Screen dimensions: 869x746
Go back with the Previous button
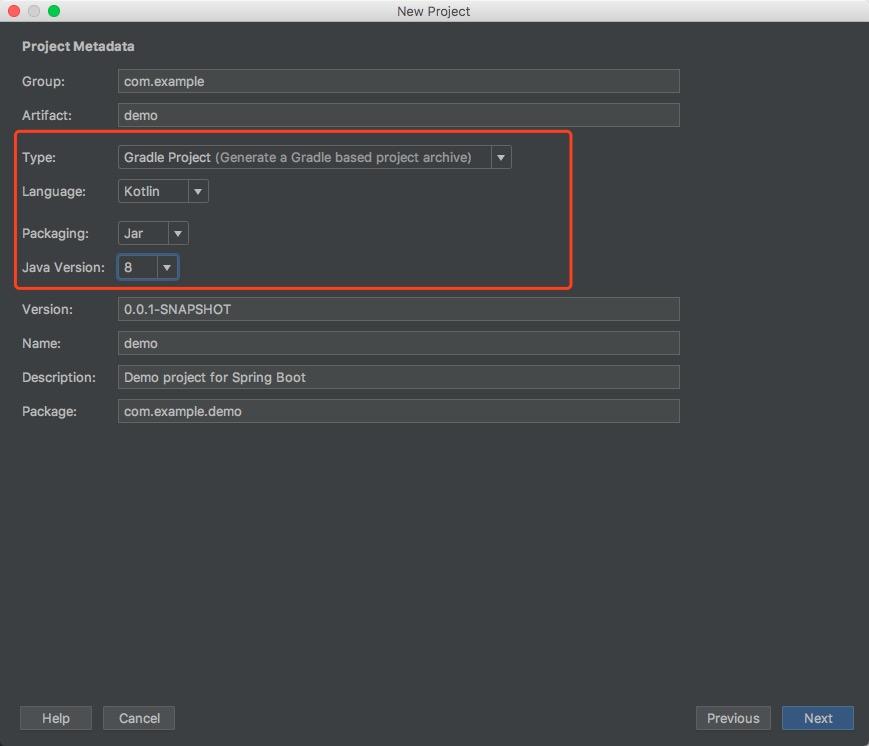(x=733, y=718)
